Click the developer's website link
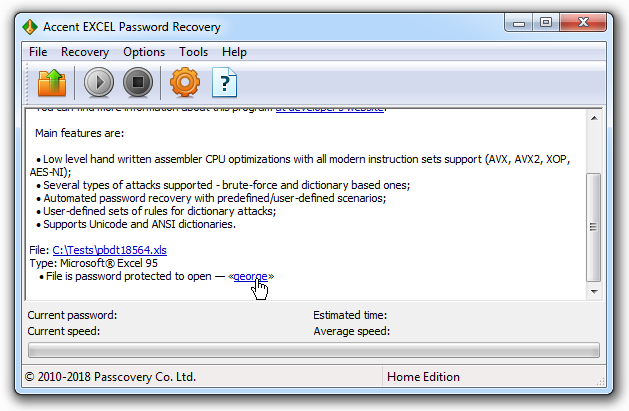 point(330,109)
